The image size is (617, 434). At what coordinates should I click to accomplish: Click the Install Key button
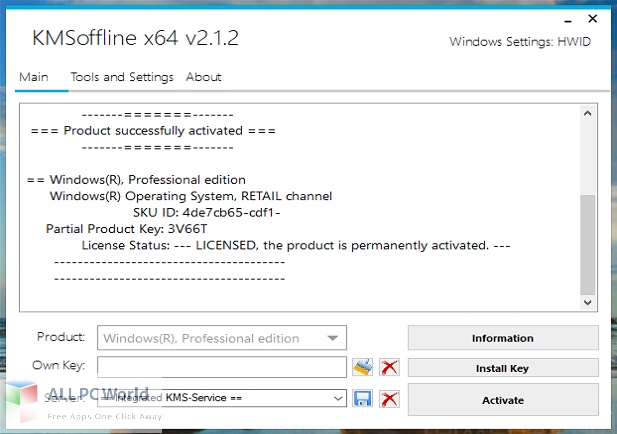503,368
